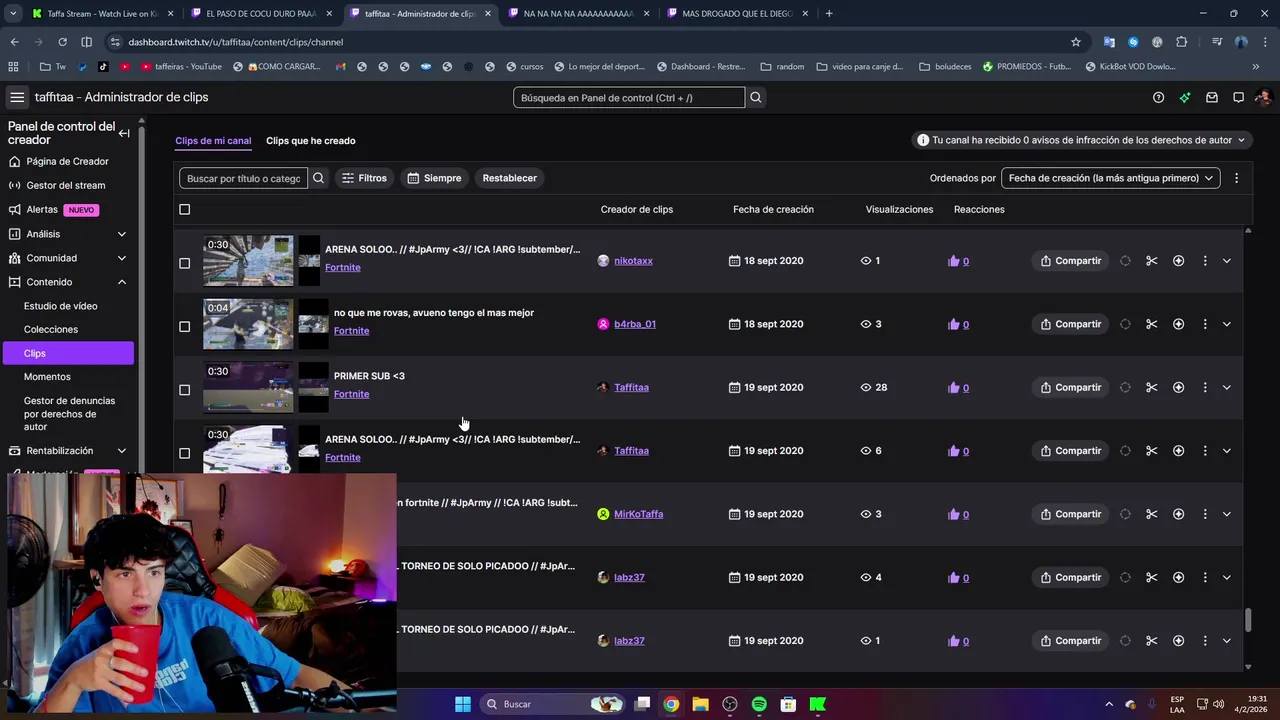Viewport: 1280px width, 720px height.
Task: Collapse the Contenido sidebar section
Action: point(121,282)
